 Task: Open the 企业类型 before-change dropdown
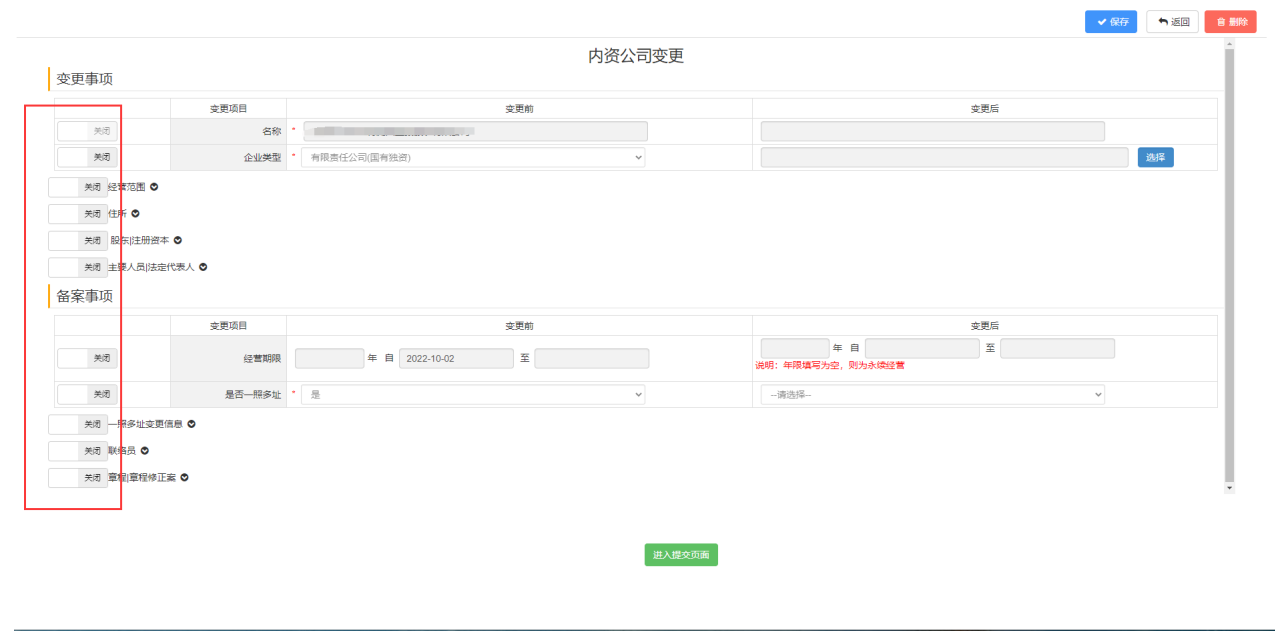click(473, 157)
